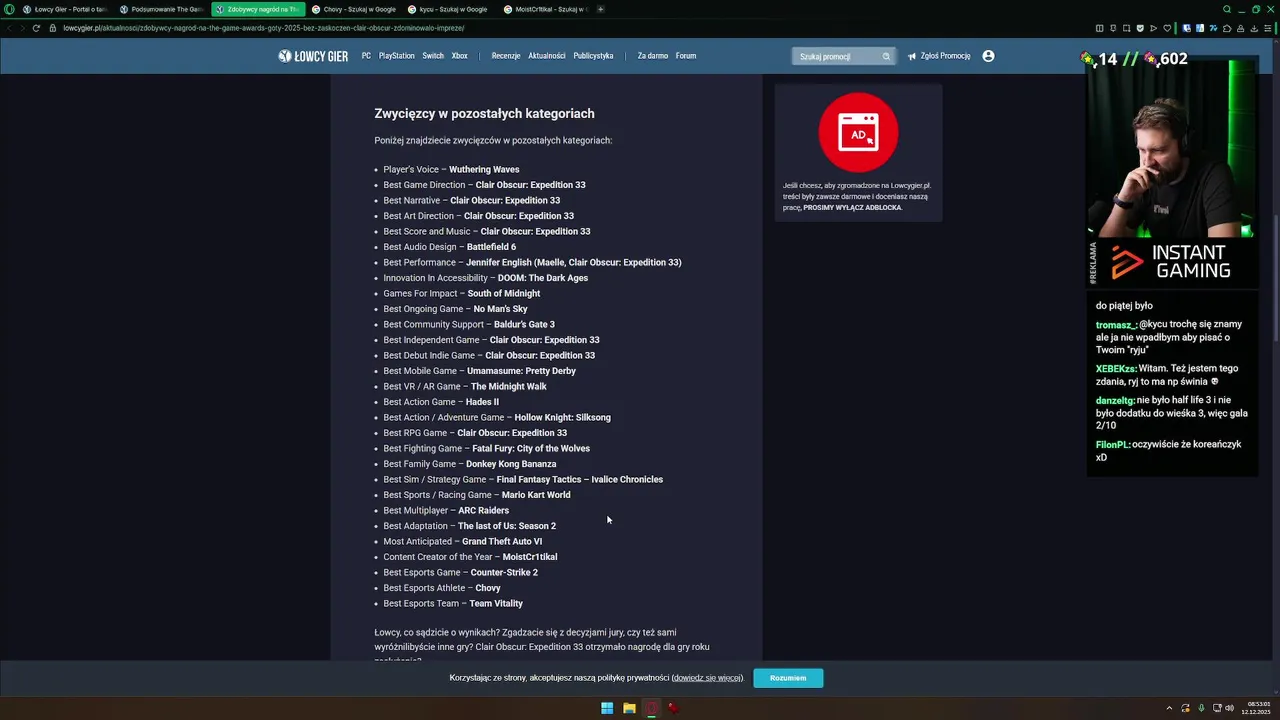Open the Aktualności menu item
This screenshot has width=1280, height=720.
tap(547, 56)
